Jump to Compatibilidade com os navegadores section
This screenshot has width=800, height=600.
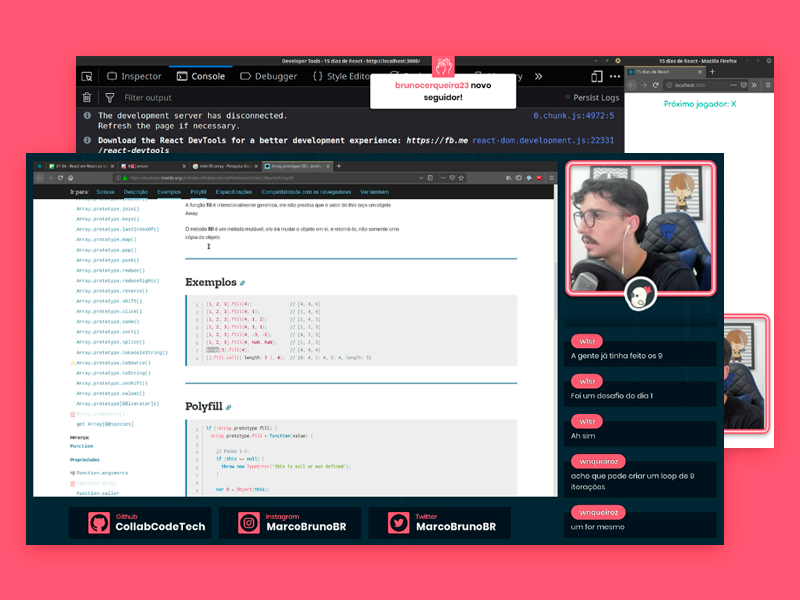tap(306, 192)
